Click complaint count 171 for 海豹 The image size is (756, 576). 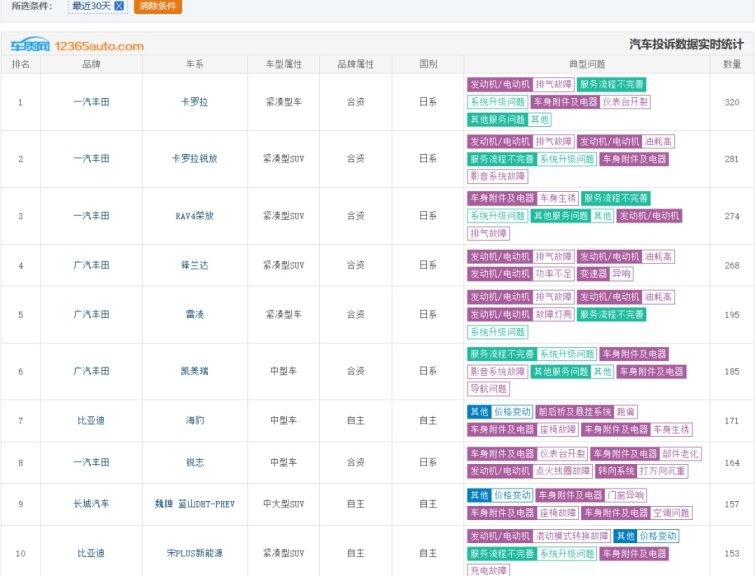click(732, 420)
